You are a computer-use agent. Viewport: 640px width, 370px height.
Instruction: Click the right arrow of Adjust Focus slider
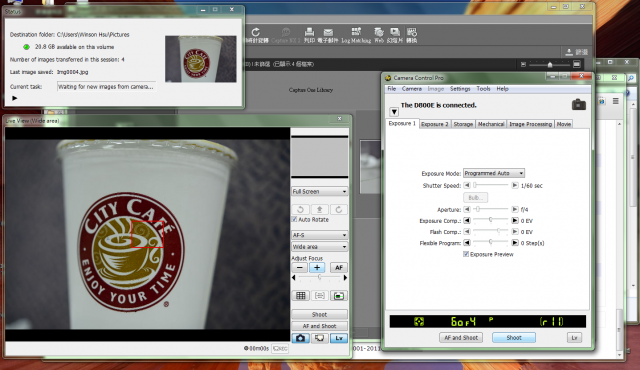(x=345, y=277)
